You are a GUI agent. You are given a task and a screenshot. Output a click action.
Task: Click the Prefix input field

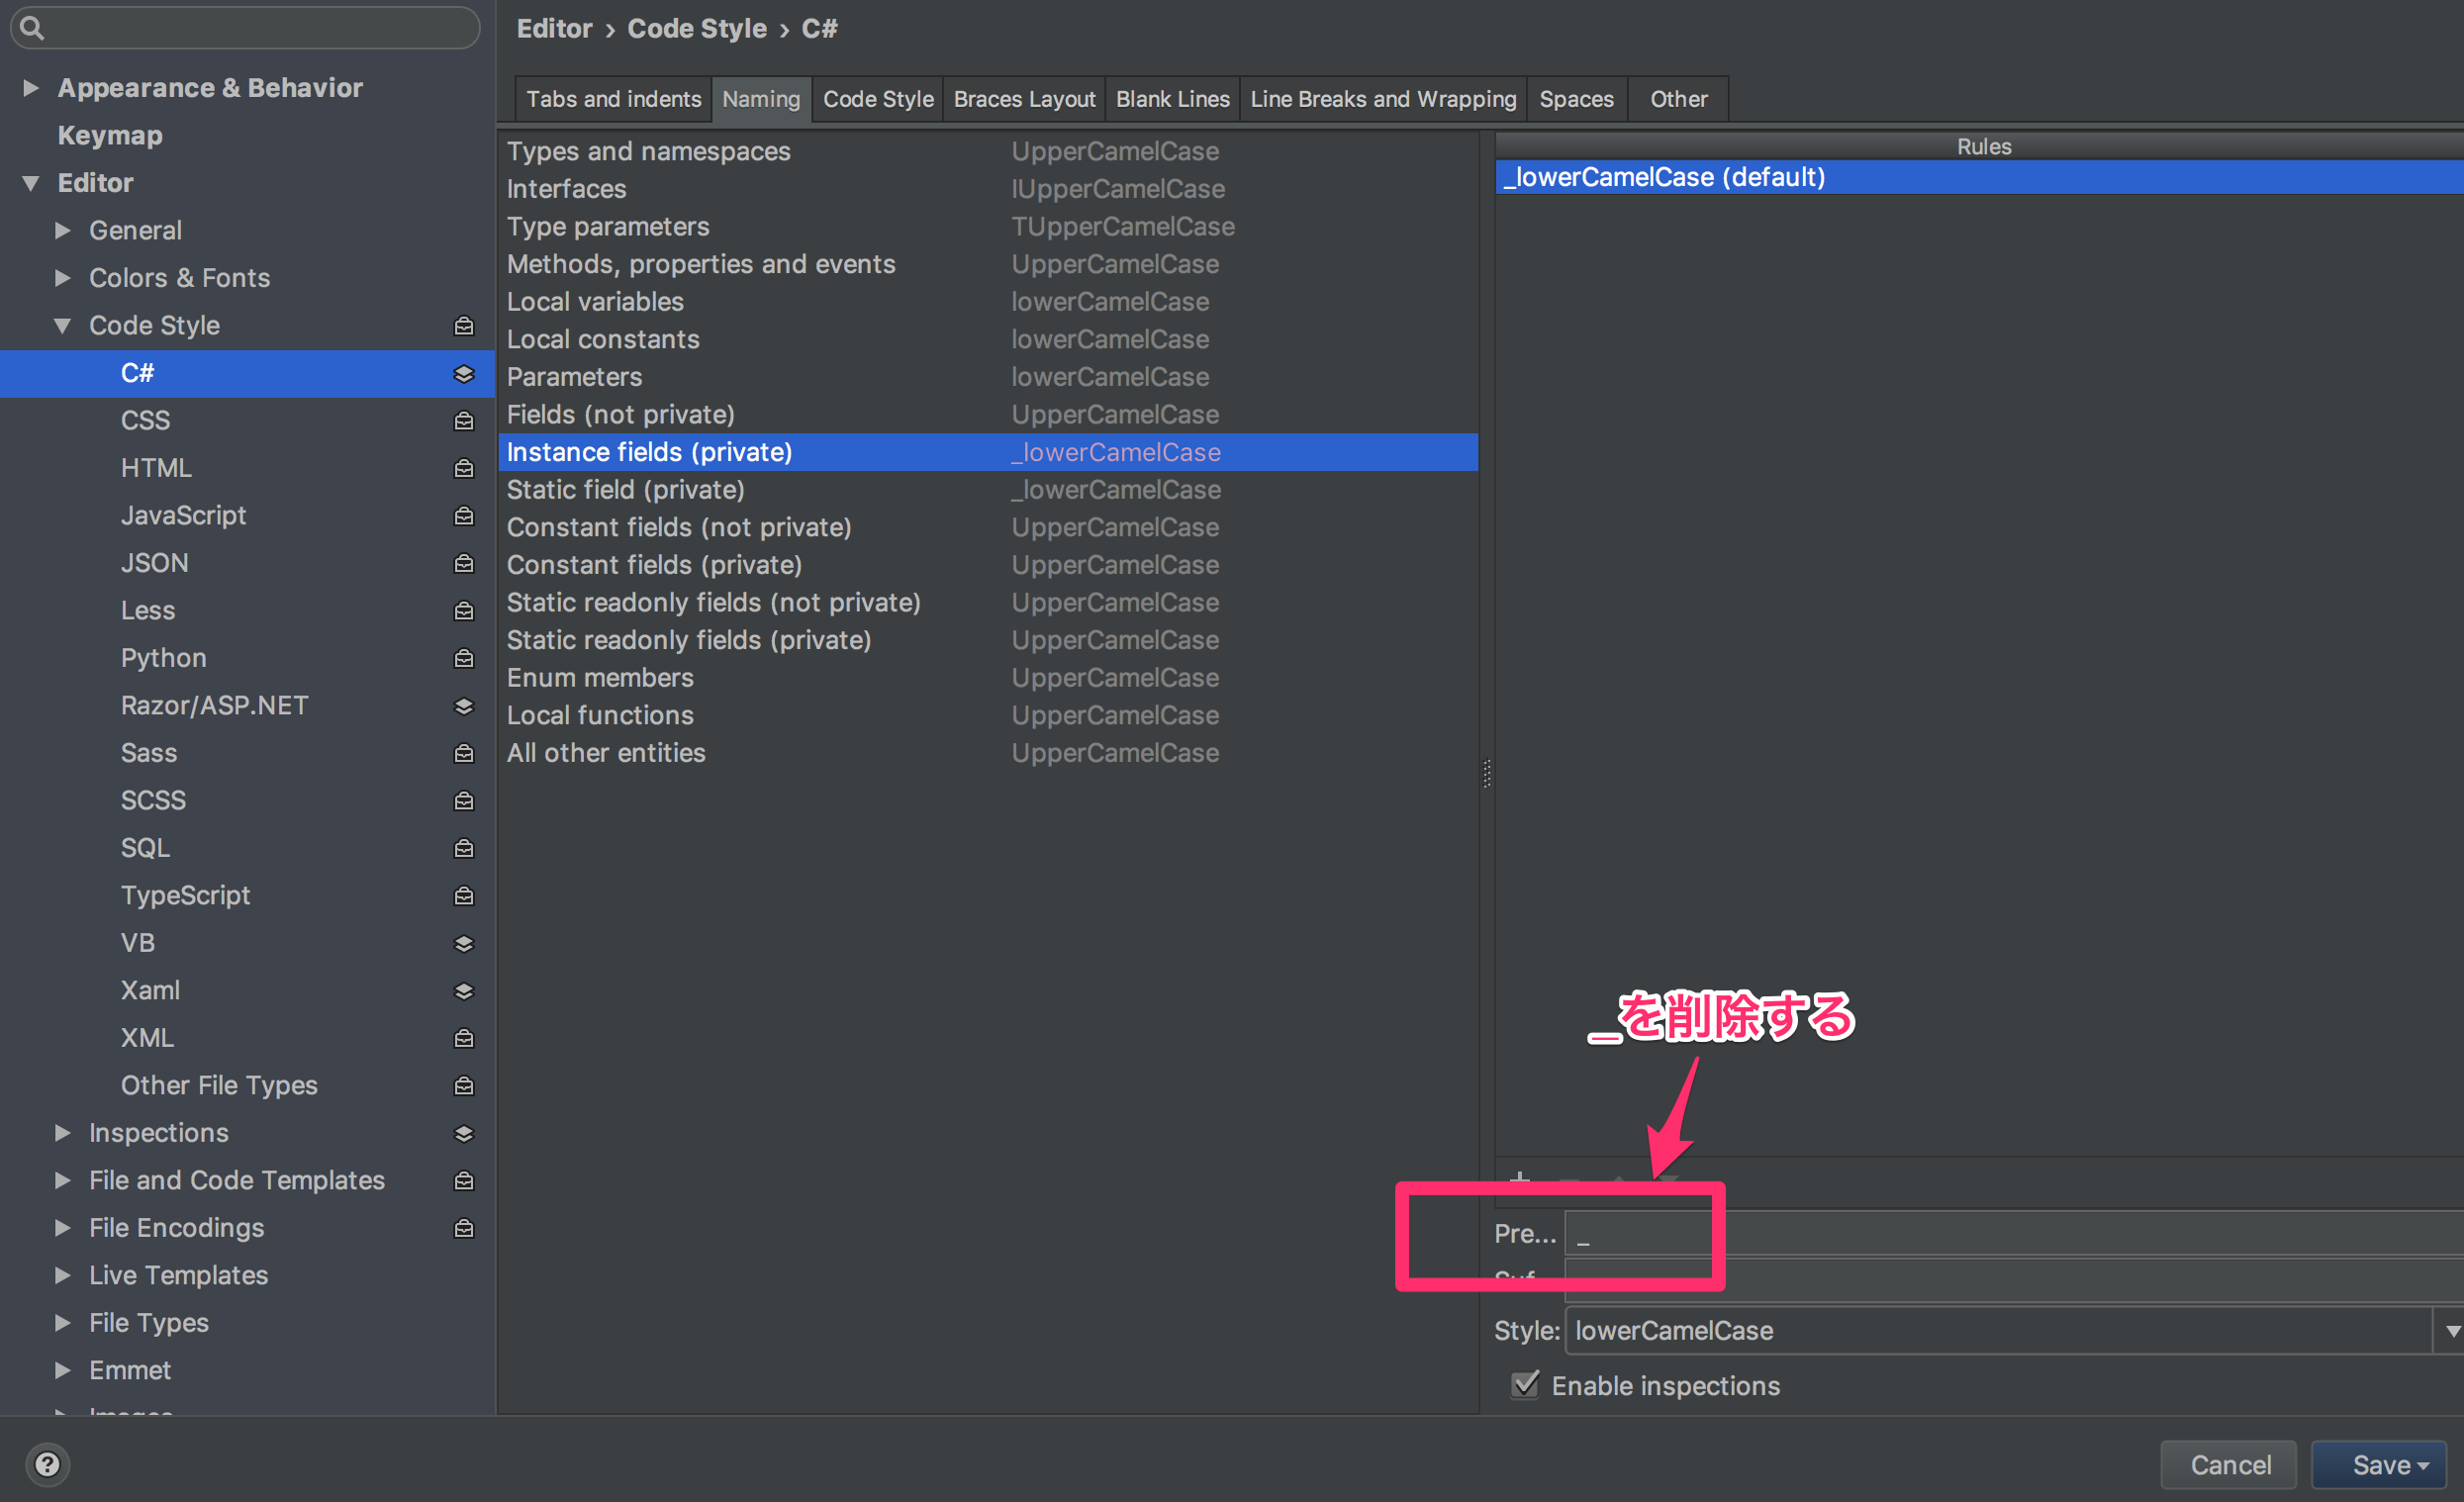(x=2014, y=1234)
